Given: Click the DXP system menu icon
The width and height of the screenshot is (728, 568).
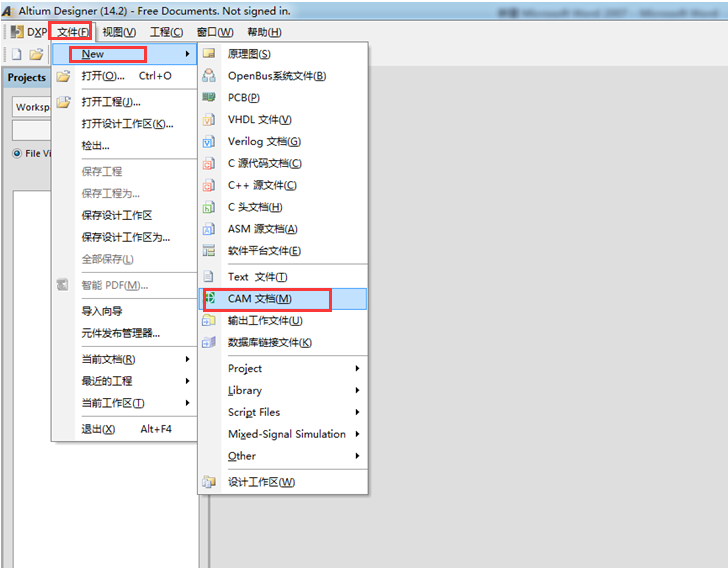Looking at the screenshot, I should point(17,32).
